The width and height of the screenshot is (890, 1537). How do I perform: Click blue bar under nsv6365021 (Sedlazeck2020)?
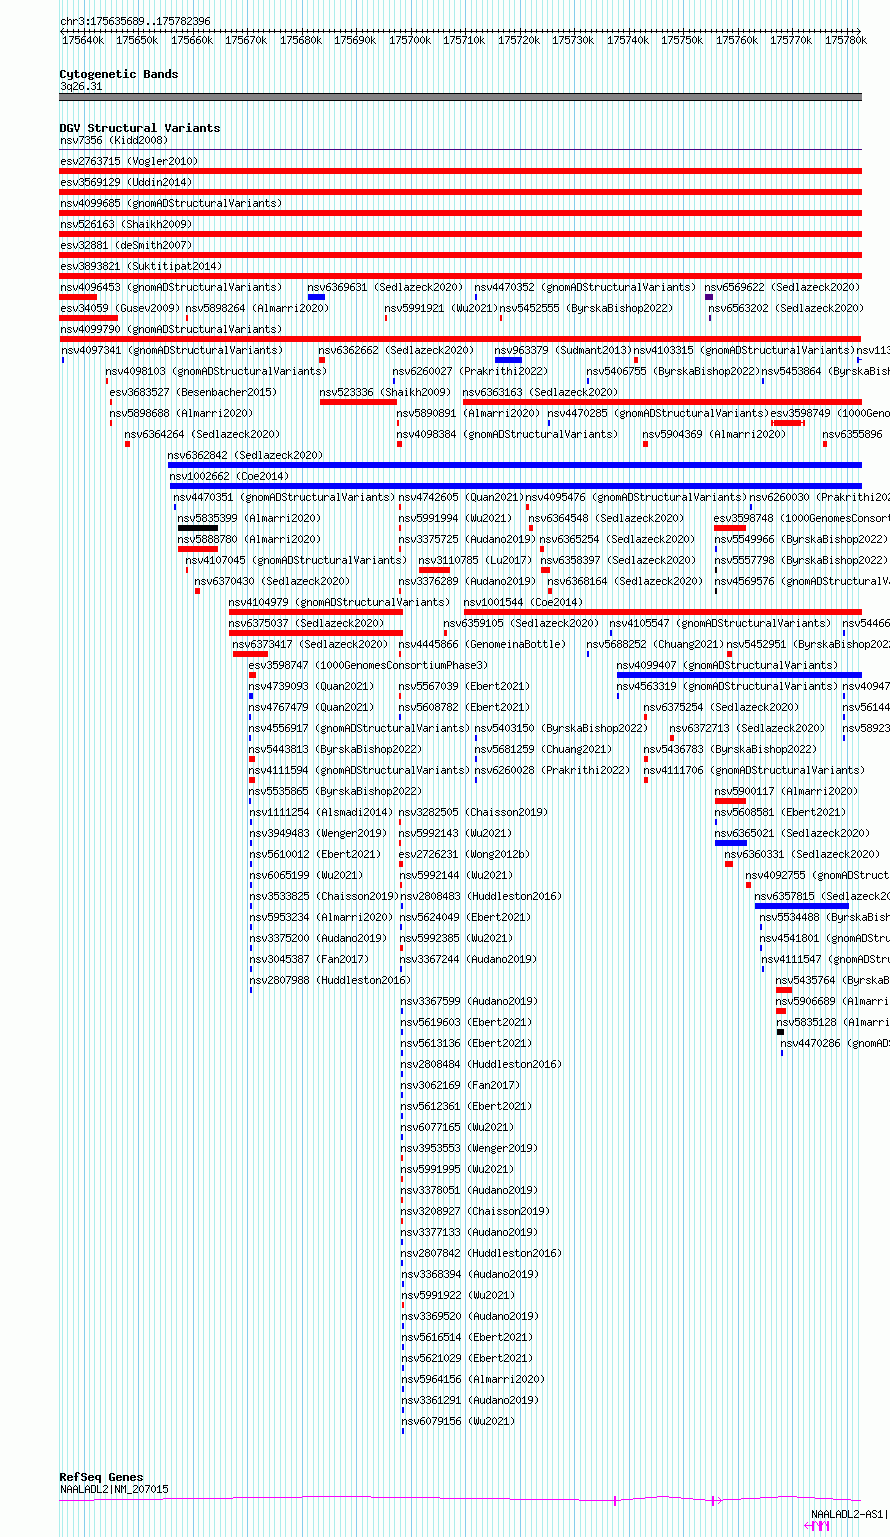click(x=731, y=843)
